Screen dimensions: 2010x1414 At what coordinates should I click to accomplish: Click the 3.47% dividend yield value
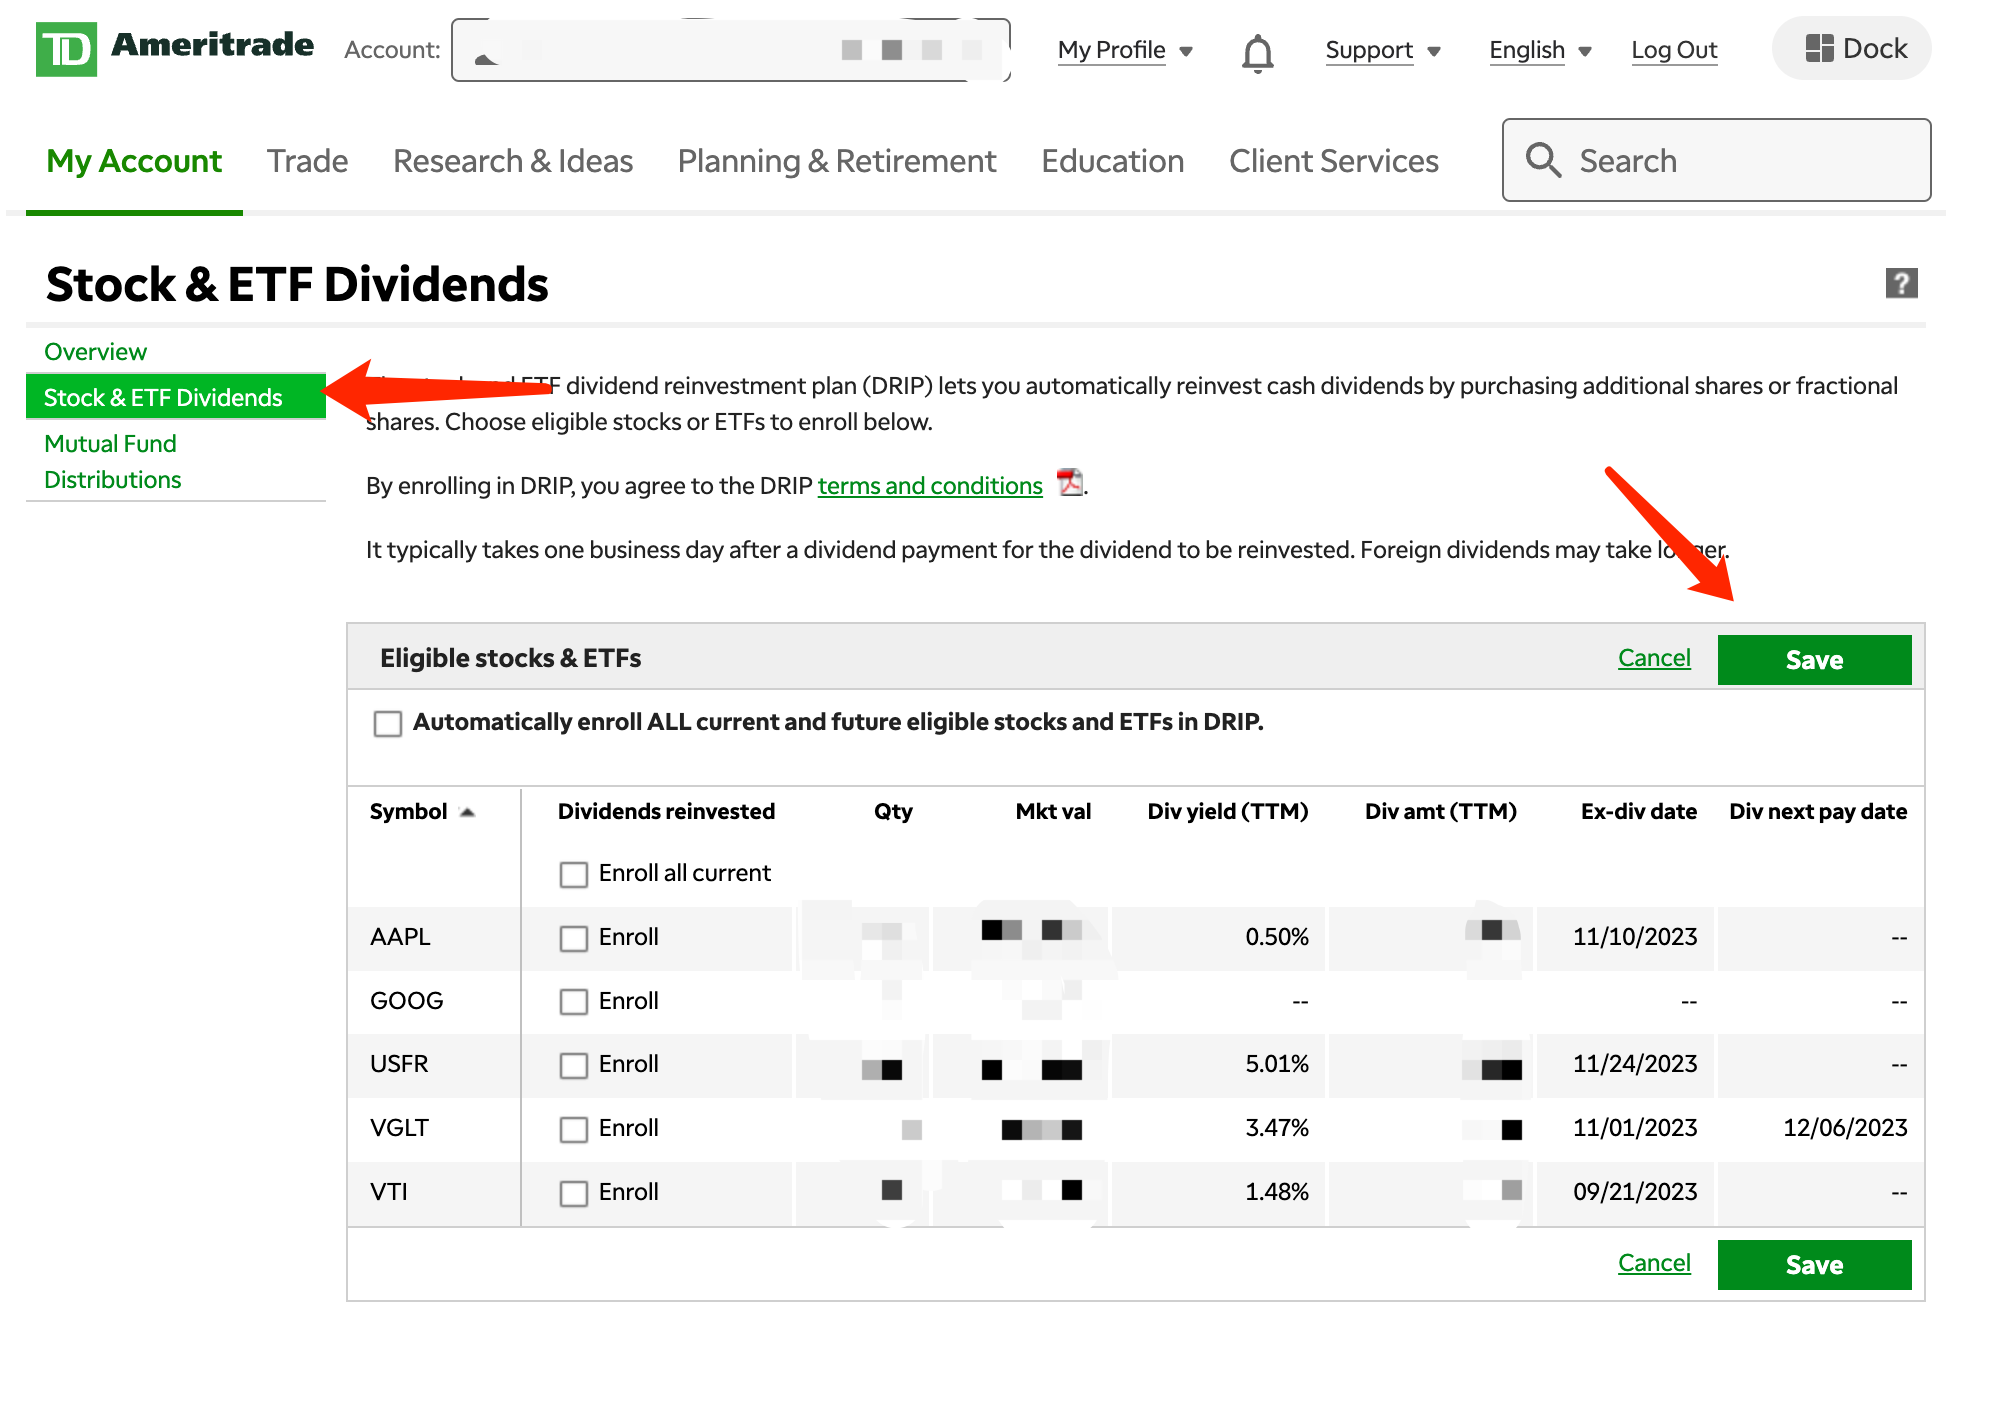tap(1277, 1128)
